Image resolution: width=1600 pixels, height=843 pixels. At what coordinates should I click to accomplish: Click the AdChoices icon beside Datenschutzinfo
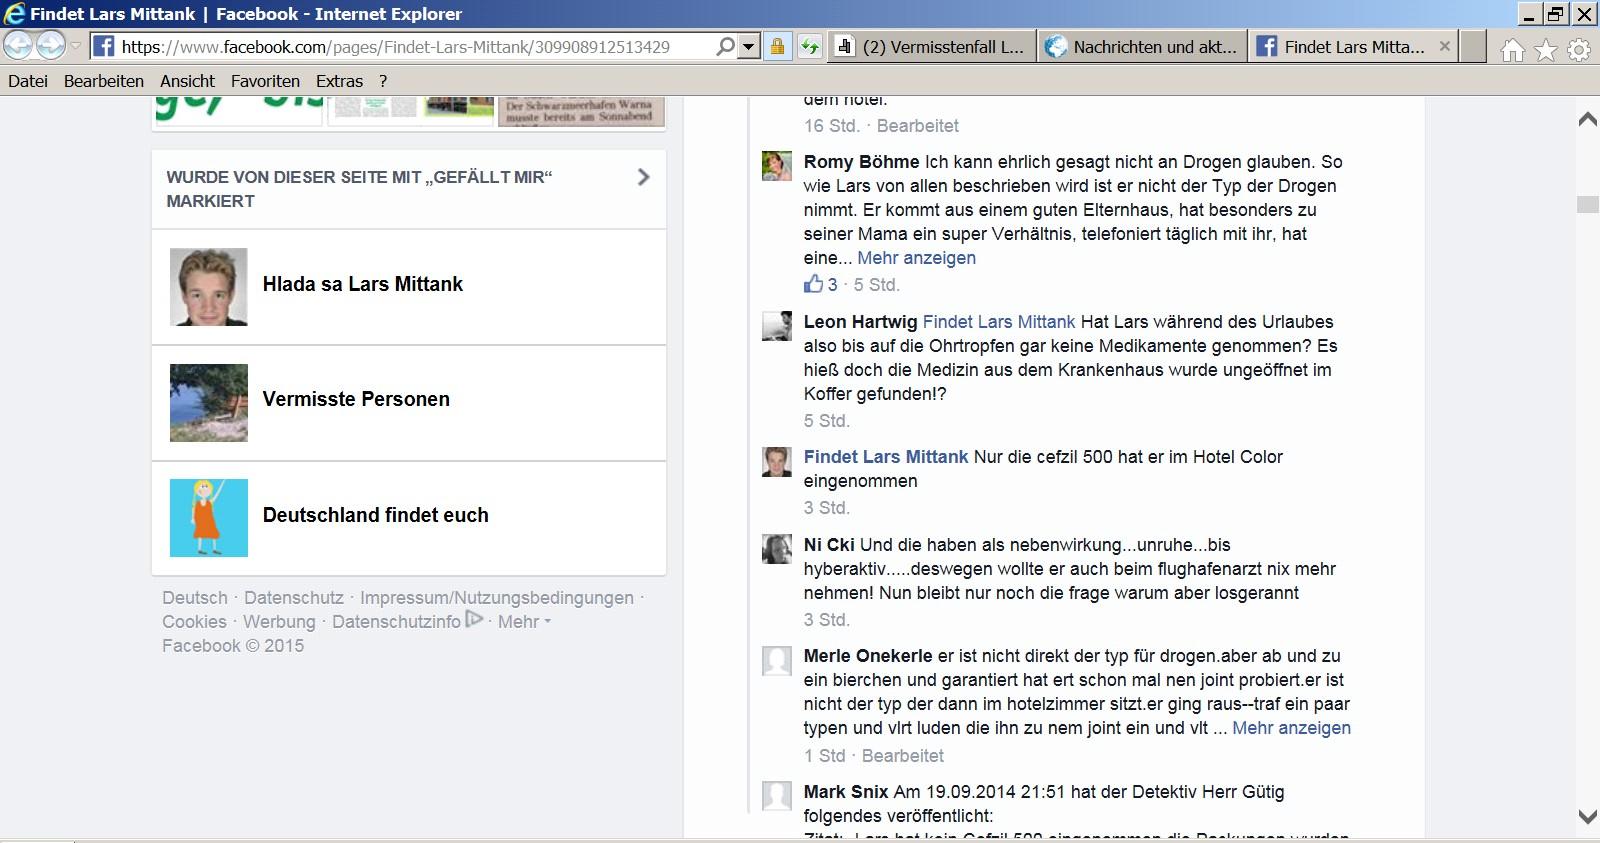(x=474, y=620)
